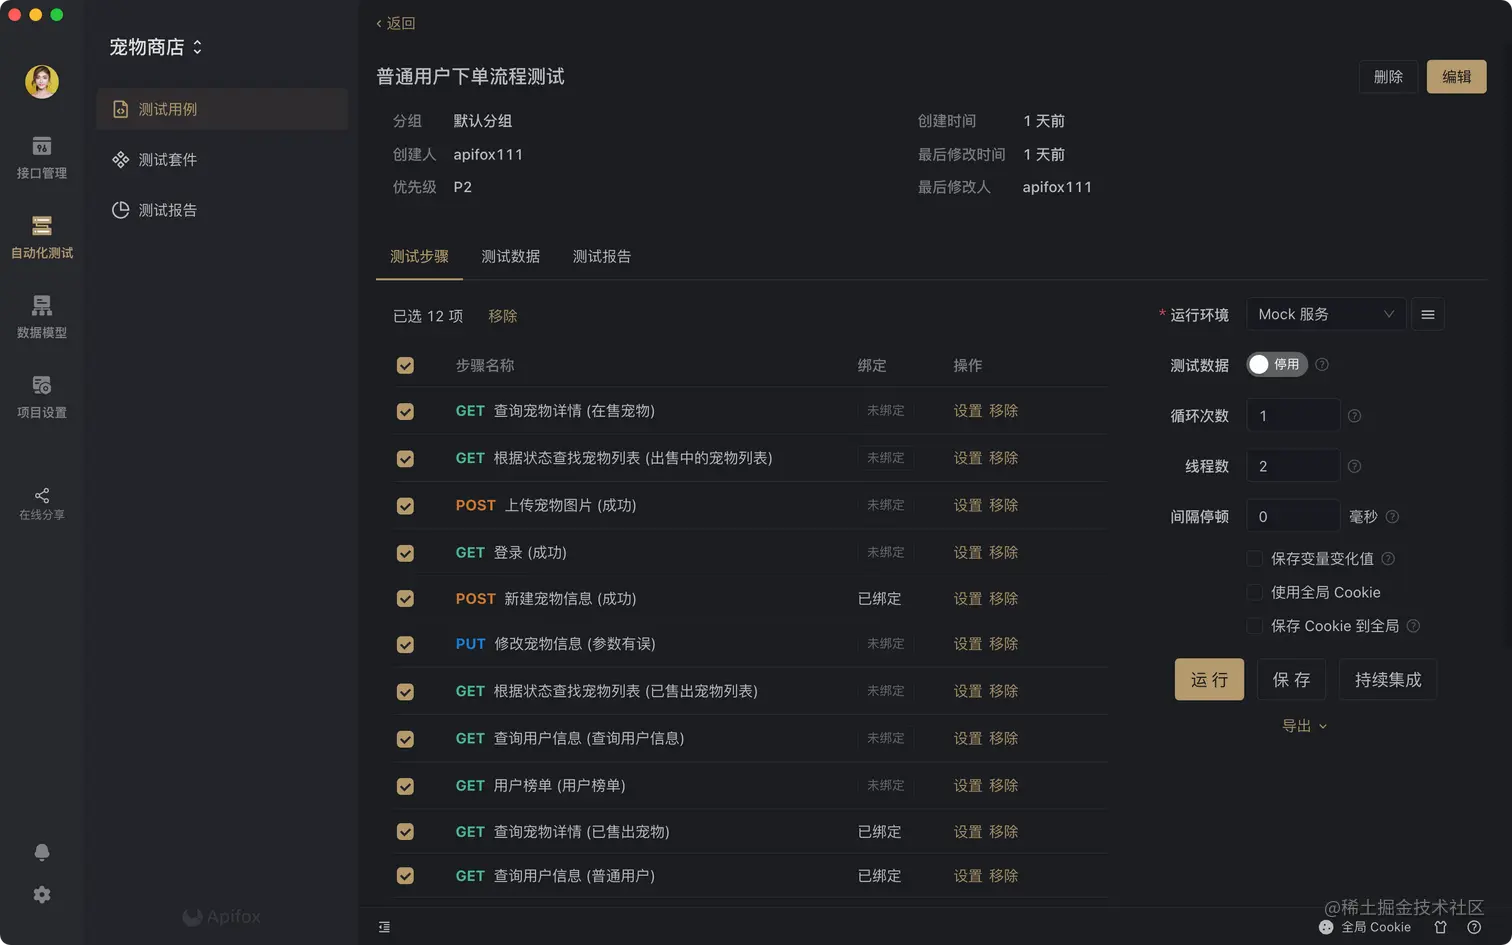Click the 线程数 input field
1512x945 pixels.
click(1293, 465)
